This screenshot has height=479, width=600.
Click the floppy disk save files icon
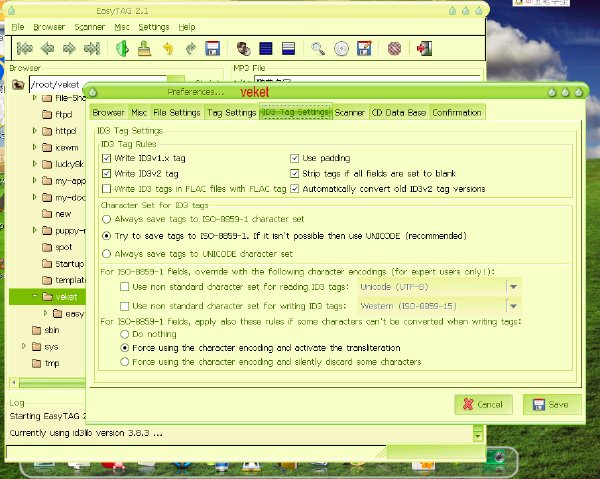coord(213,49)
